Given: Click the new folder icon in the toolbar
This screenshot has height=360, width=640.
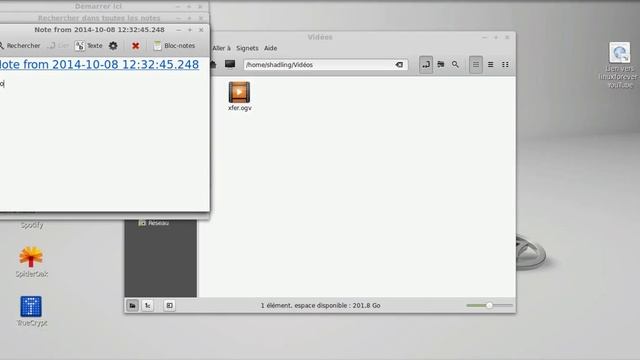Looking at the screenshot, I should point(441,64).
